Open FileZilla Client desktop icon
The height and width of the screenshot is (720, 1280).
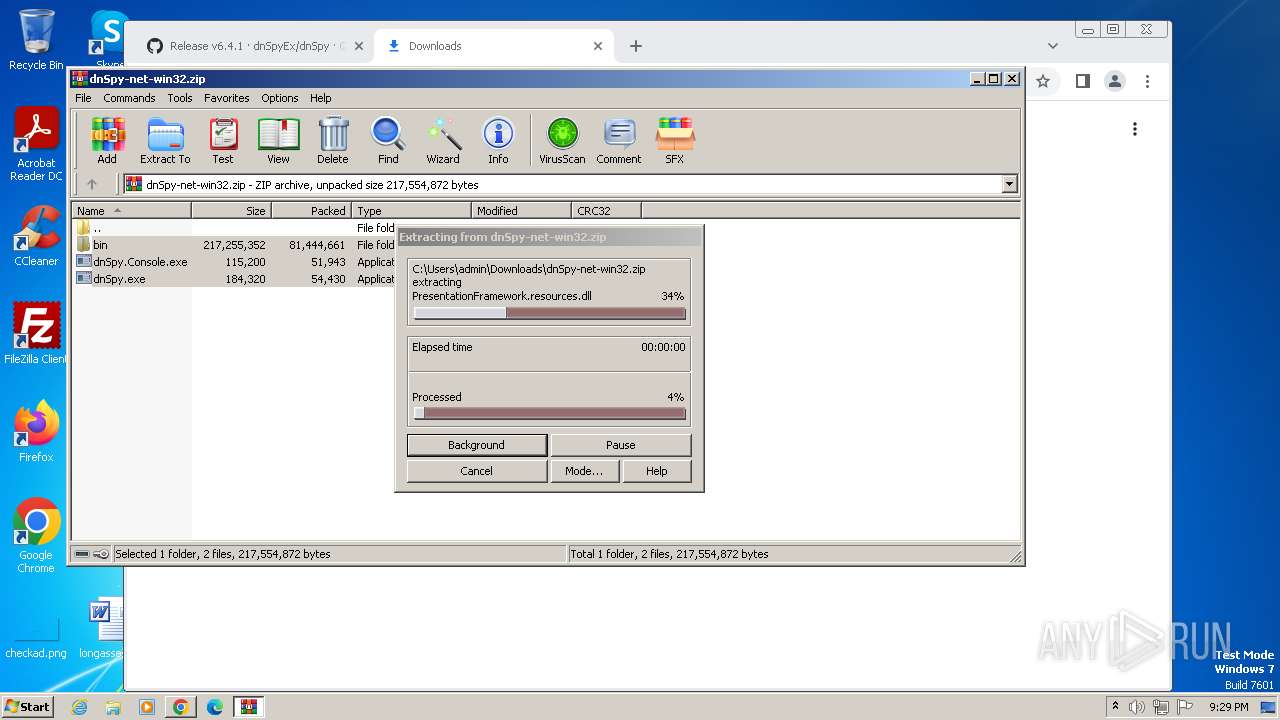tap(36, 333)
